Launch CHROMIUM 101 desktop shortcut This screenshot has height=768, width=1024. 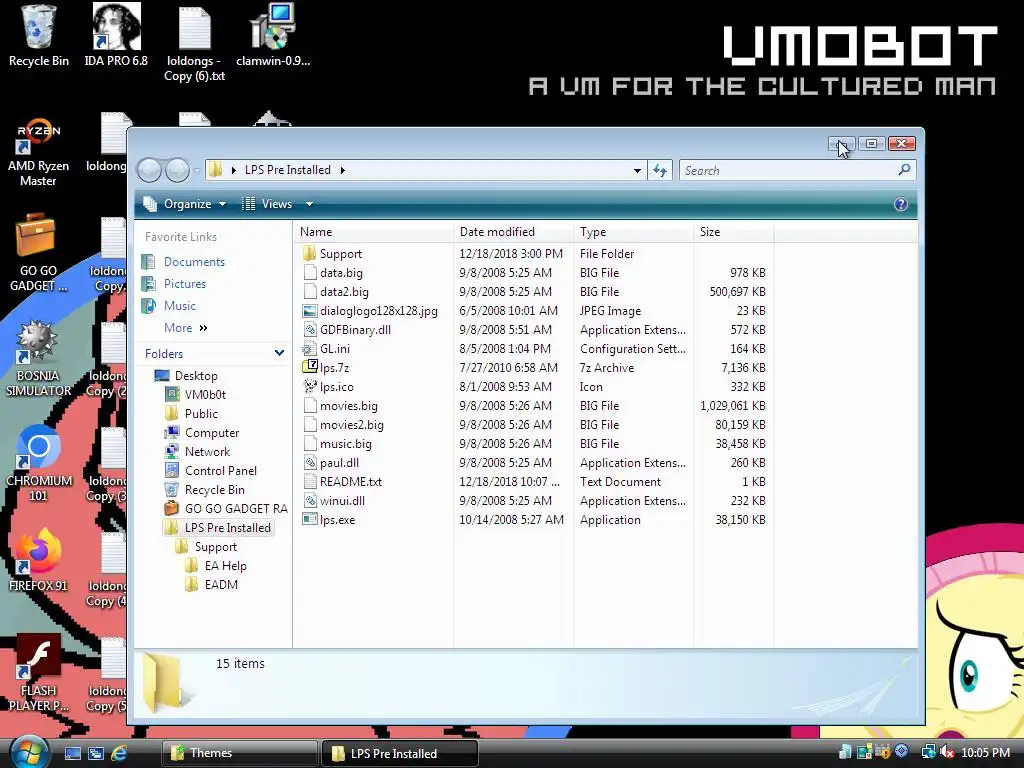39,464
